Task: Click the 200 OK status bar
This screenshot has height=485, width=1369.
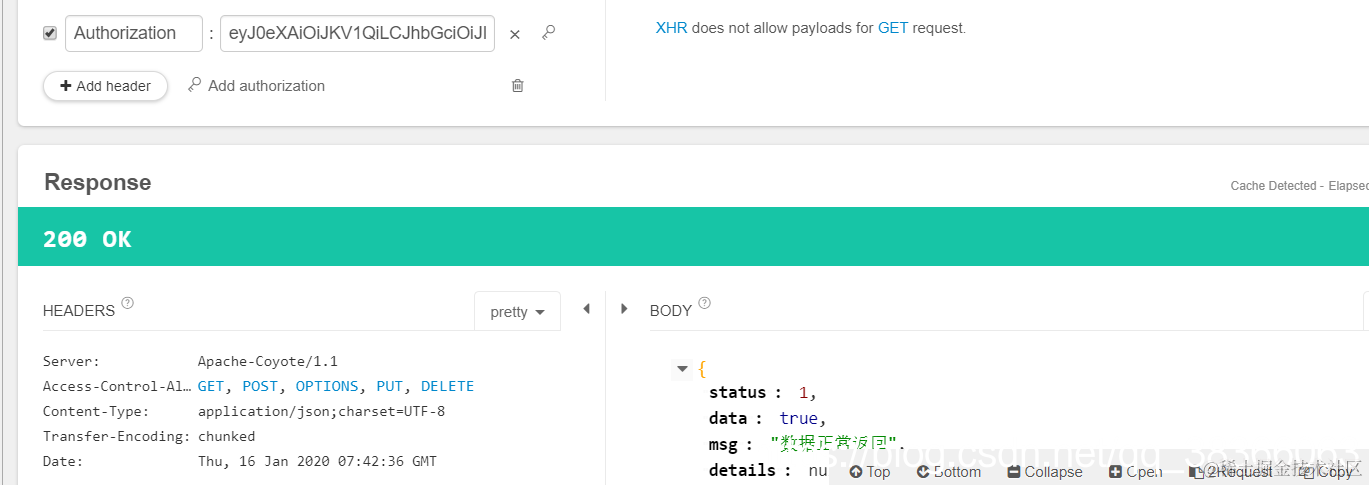Action: click(x=693, y=237)
